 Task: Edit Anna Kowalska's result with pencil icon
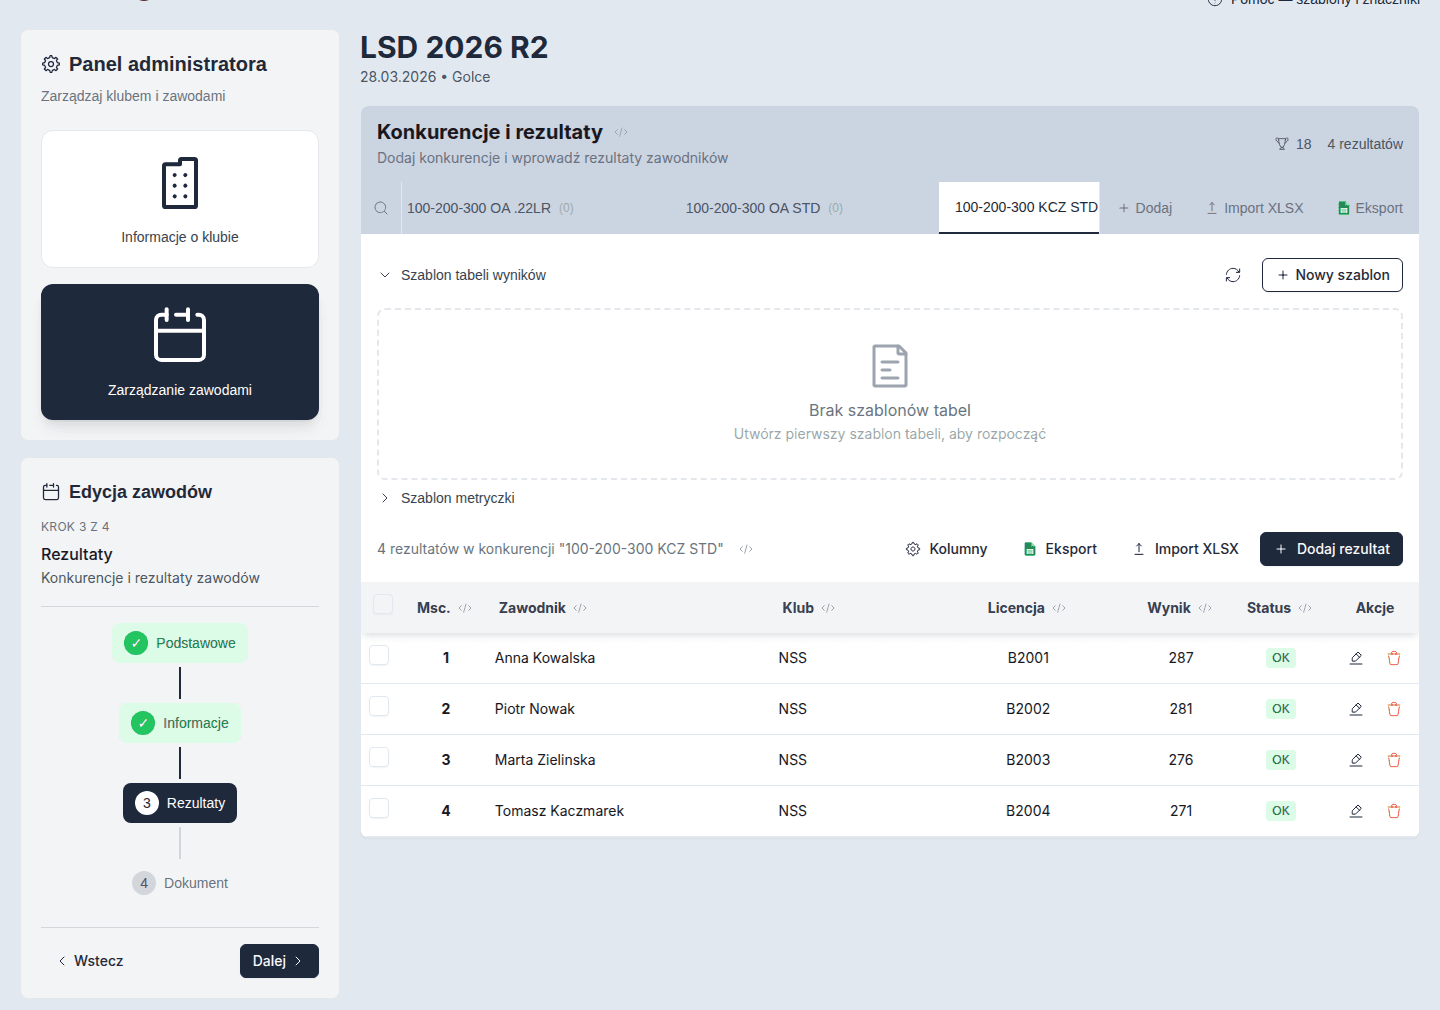pyautogui.click(x=1356, y=658)
